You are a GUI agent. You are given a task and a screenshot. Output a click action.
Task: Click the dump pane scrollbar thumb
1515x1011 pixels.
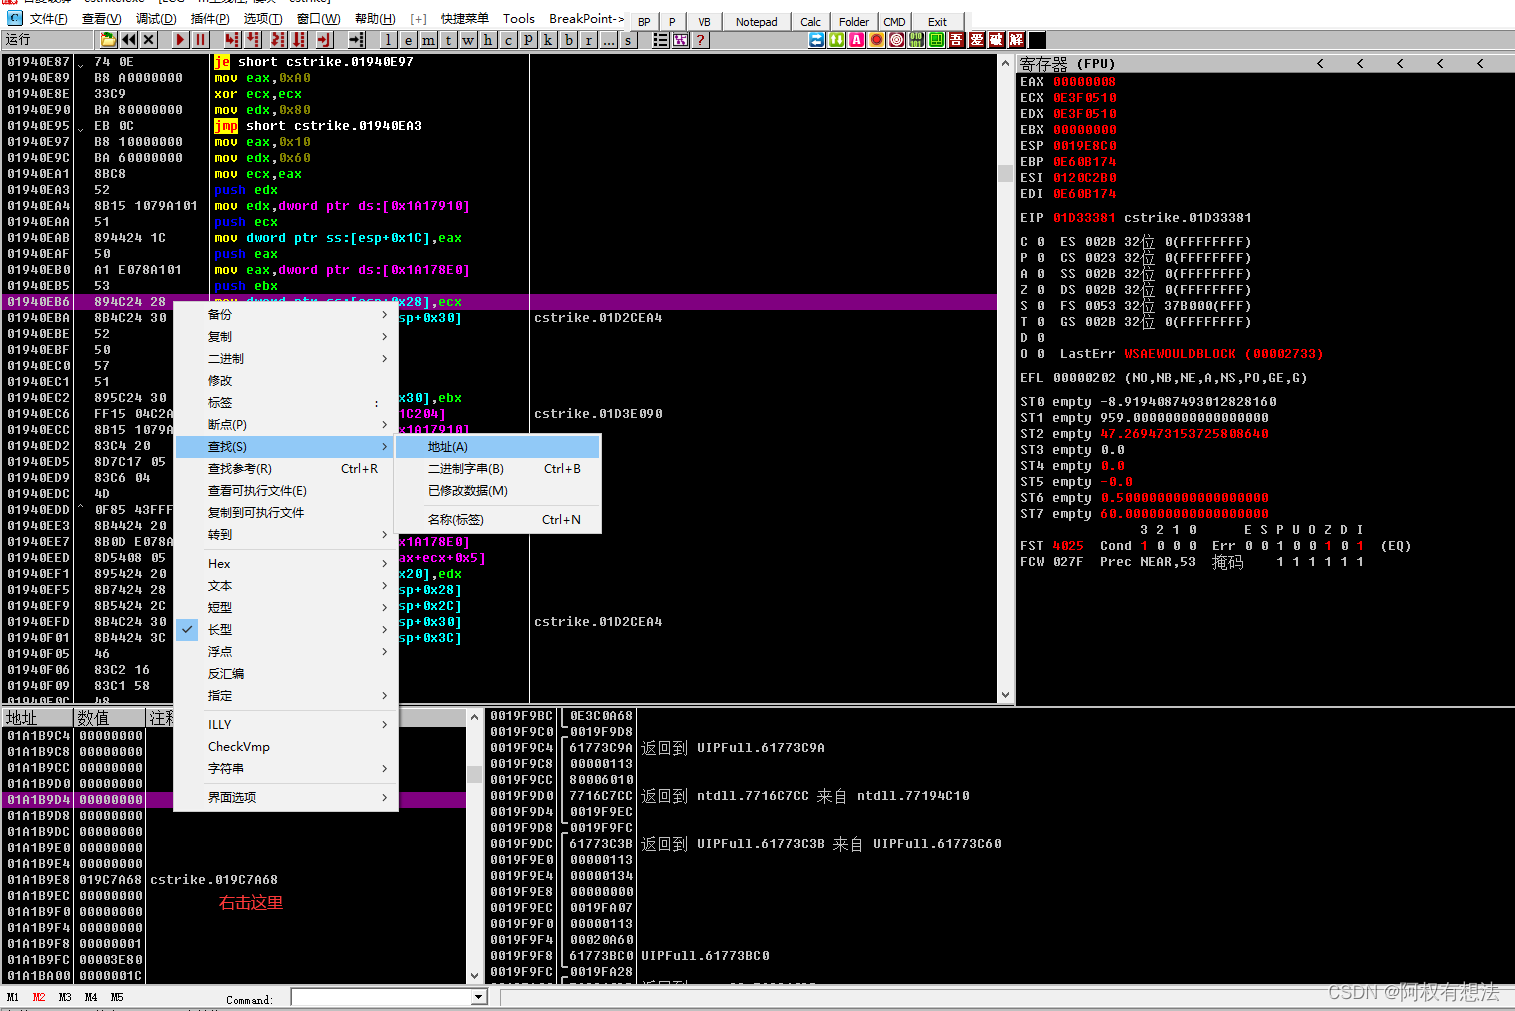474,774
